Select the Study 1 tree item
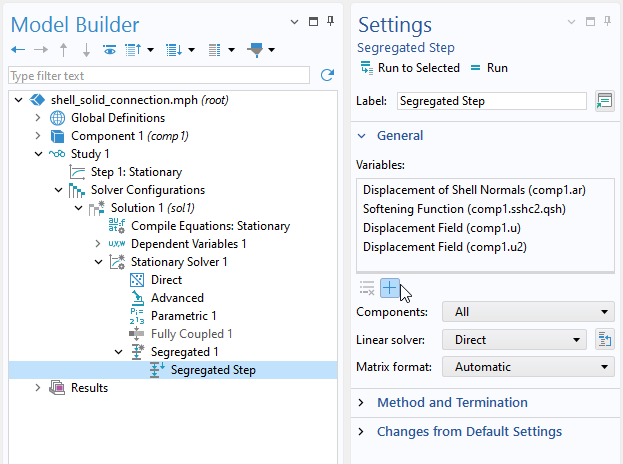This screenshot has width=623, height=464. [x=90, y=154]
